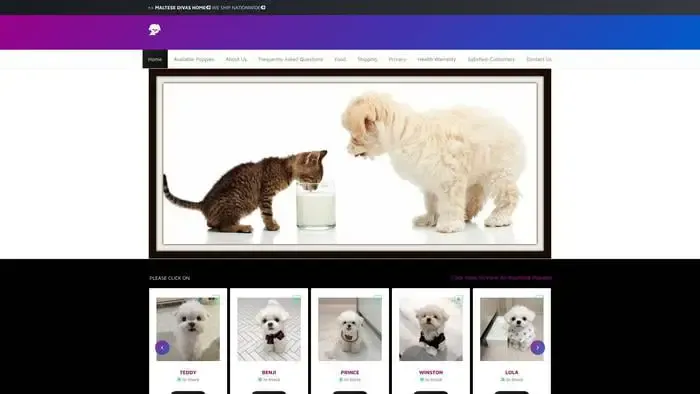This screenshot has width=700, height=394.
Task: Click the TEDDY name link
Action: (x=188, y=372)
